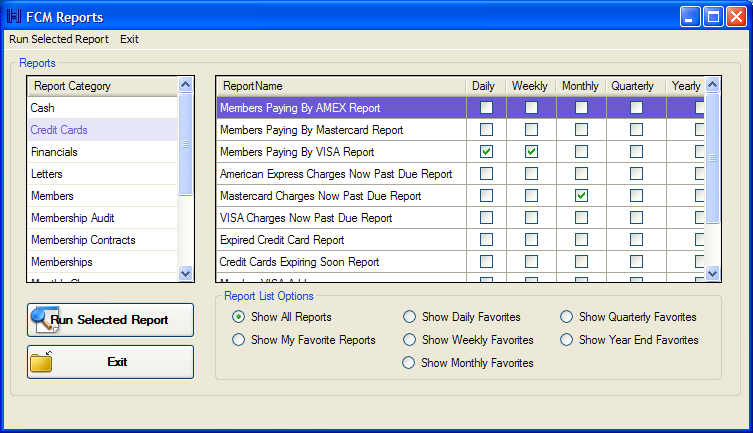The width and height of the screenshot is (753, 433).
Task: Check Monthly for Members Paying By VISA
Action: click(x=582, y=152)
